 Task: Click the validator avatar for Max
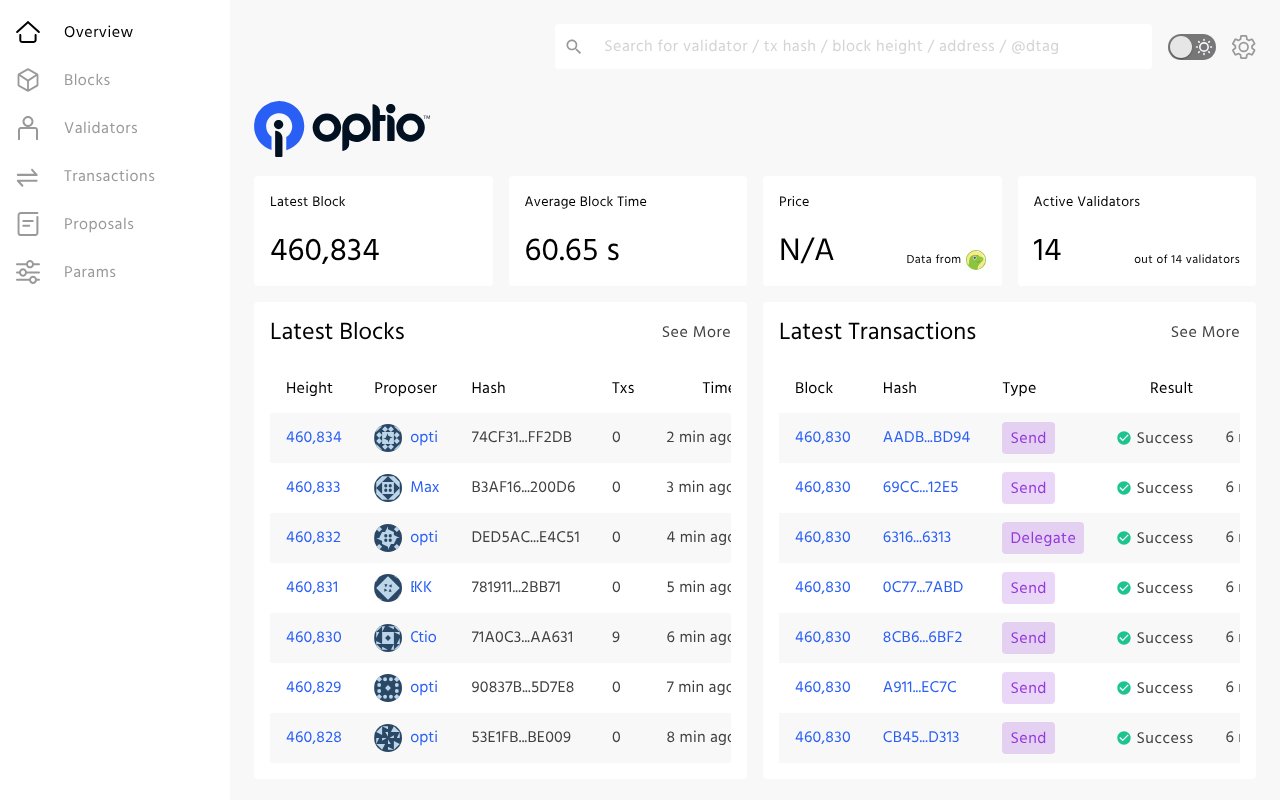point(387,488)
